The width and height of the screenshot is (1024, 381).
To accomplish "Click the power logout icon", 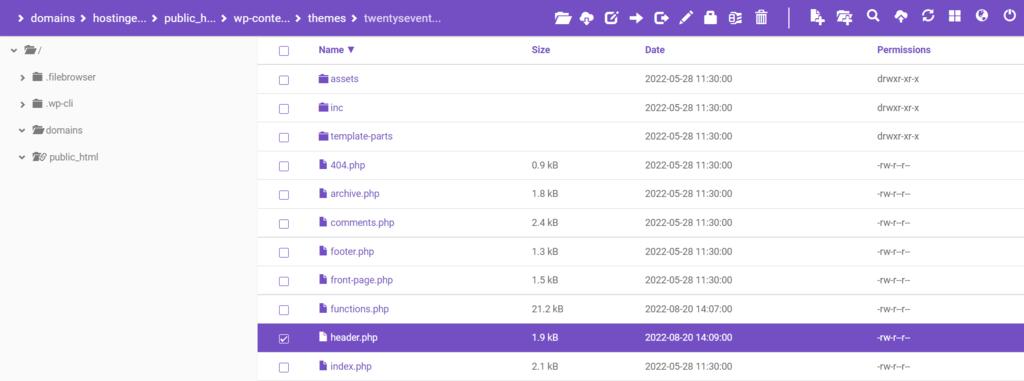I will (1009, 16).
